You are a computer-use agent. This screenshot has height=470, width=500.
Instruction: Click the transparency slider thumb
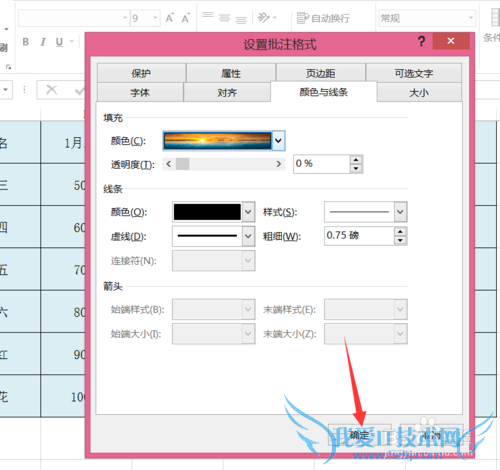pyautogui.click(x=182, y=164)
